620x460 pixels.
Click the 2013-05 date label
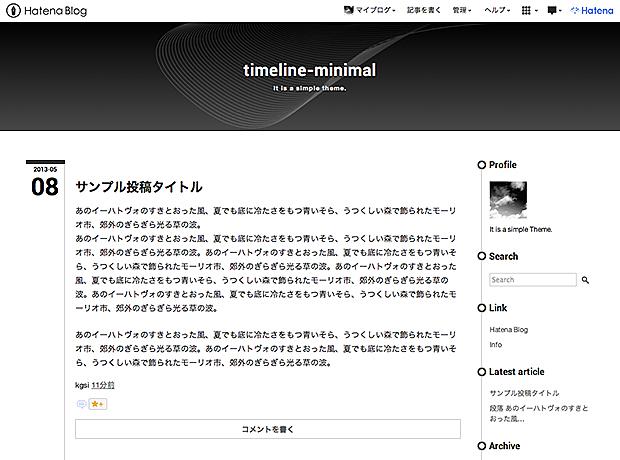(45, 169)
